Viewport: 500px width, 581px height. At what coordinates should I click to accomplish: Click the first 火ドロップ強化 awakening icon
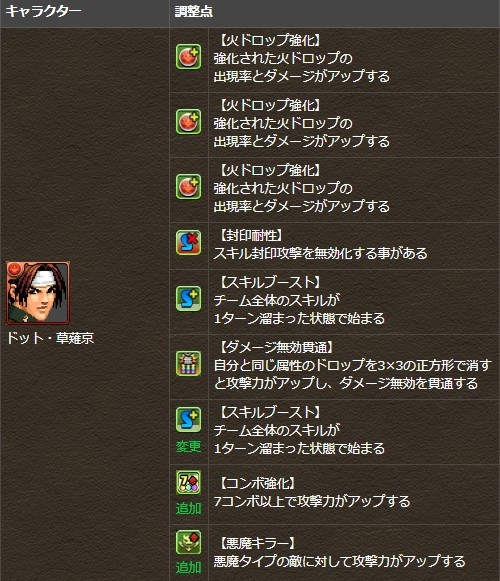point(189,57)
